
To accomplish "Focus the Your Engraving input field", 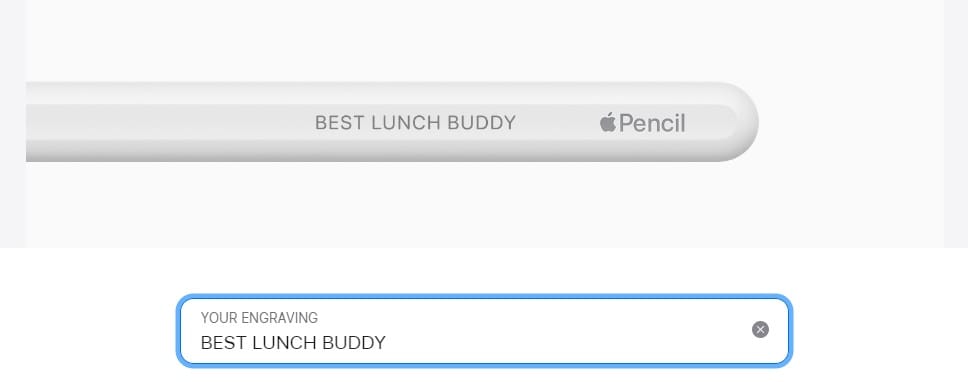I will tap(484, 331).
